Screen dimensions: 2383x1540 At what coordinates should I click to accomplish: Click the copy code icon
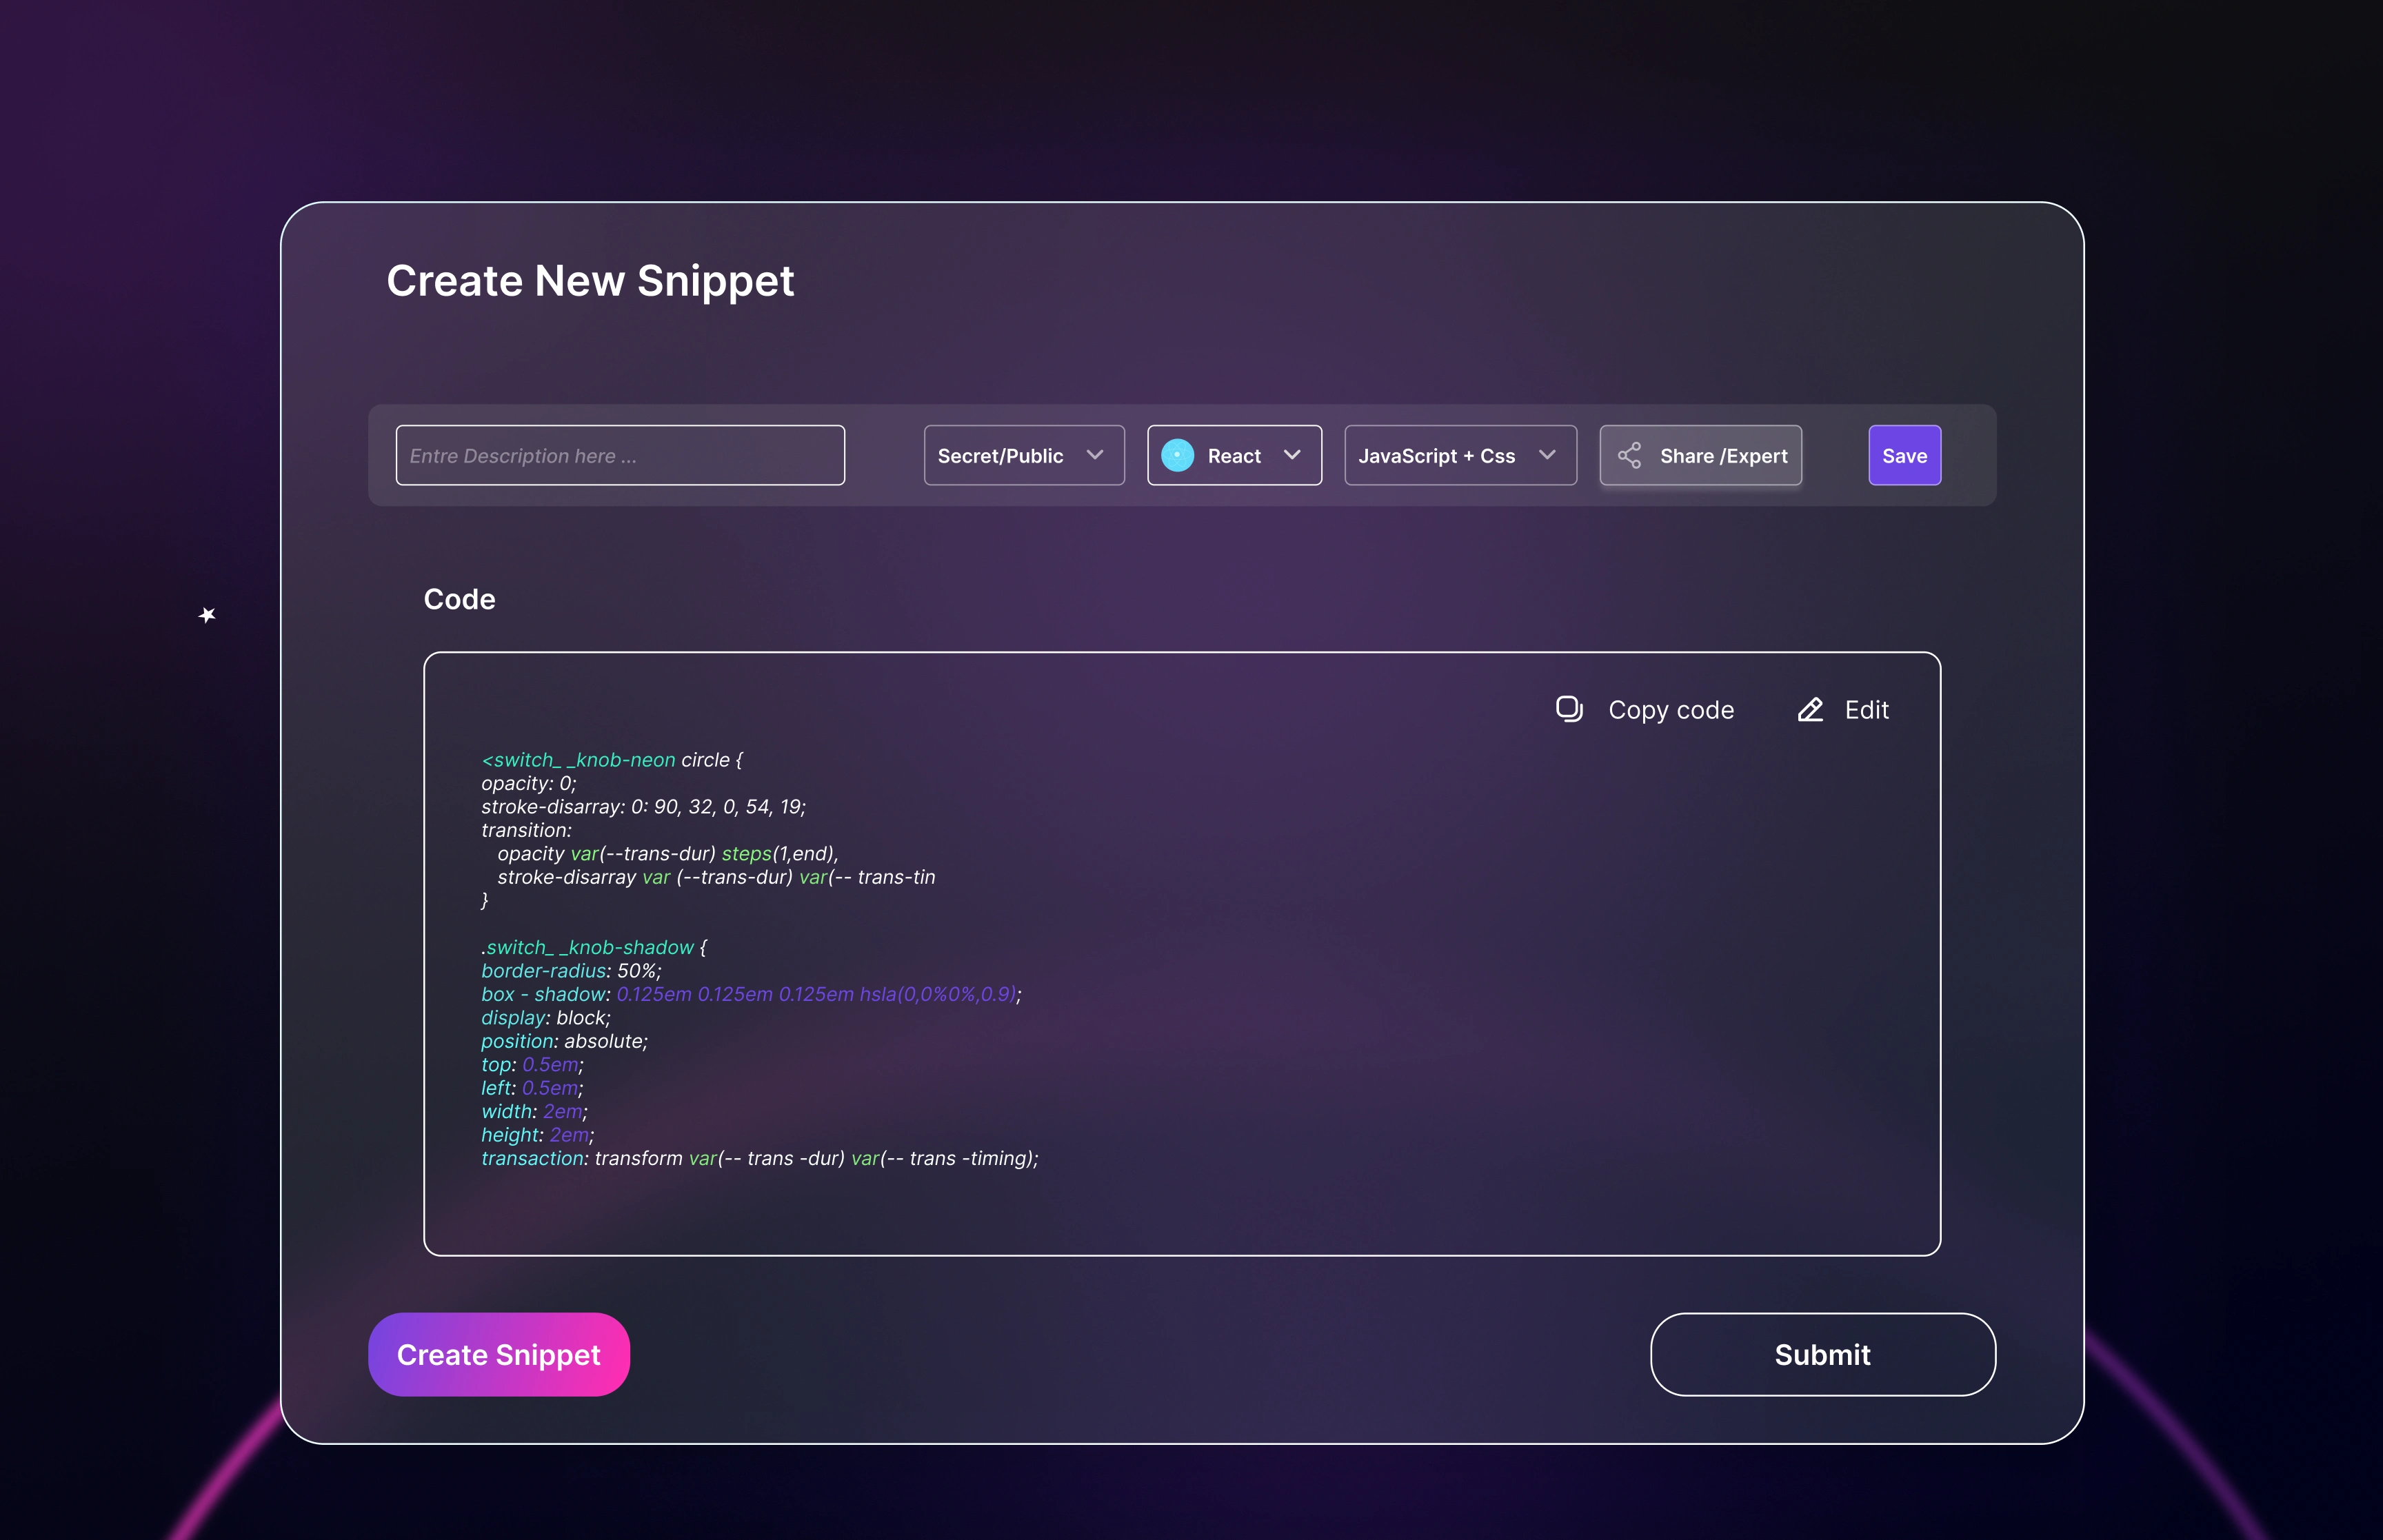1569,709
